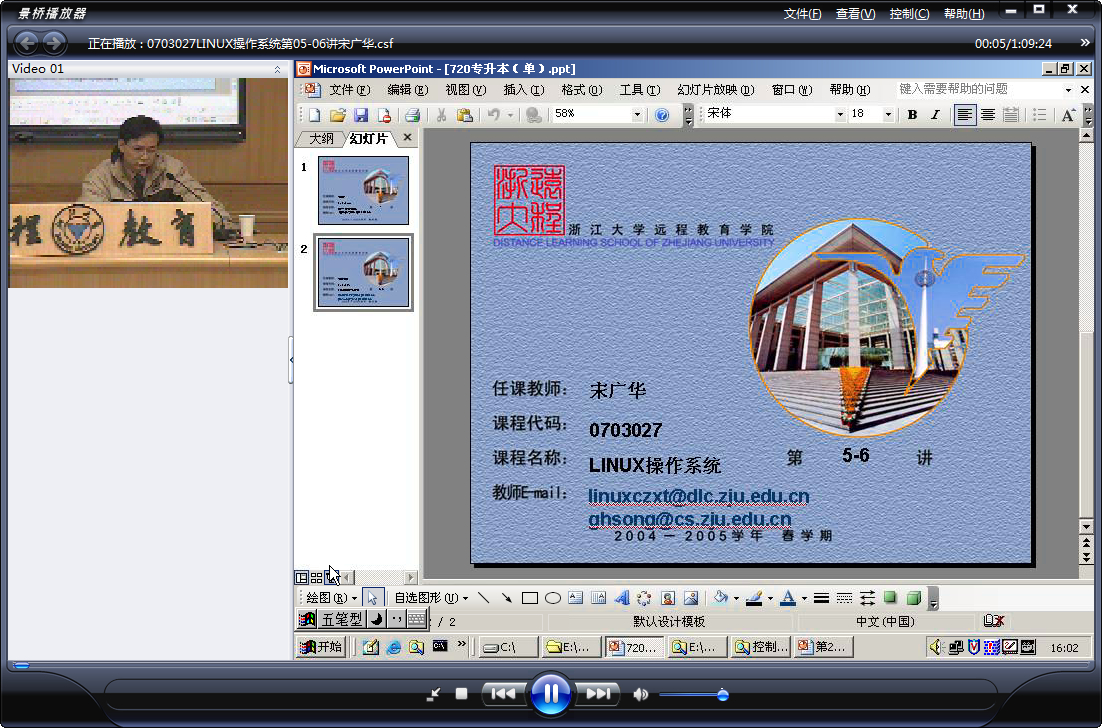Viewport: 1102px width, 728px height.
Task: Stop playback with the square button
Action: pyautogui.click(x=461, y=694)
